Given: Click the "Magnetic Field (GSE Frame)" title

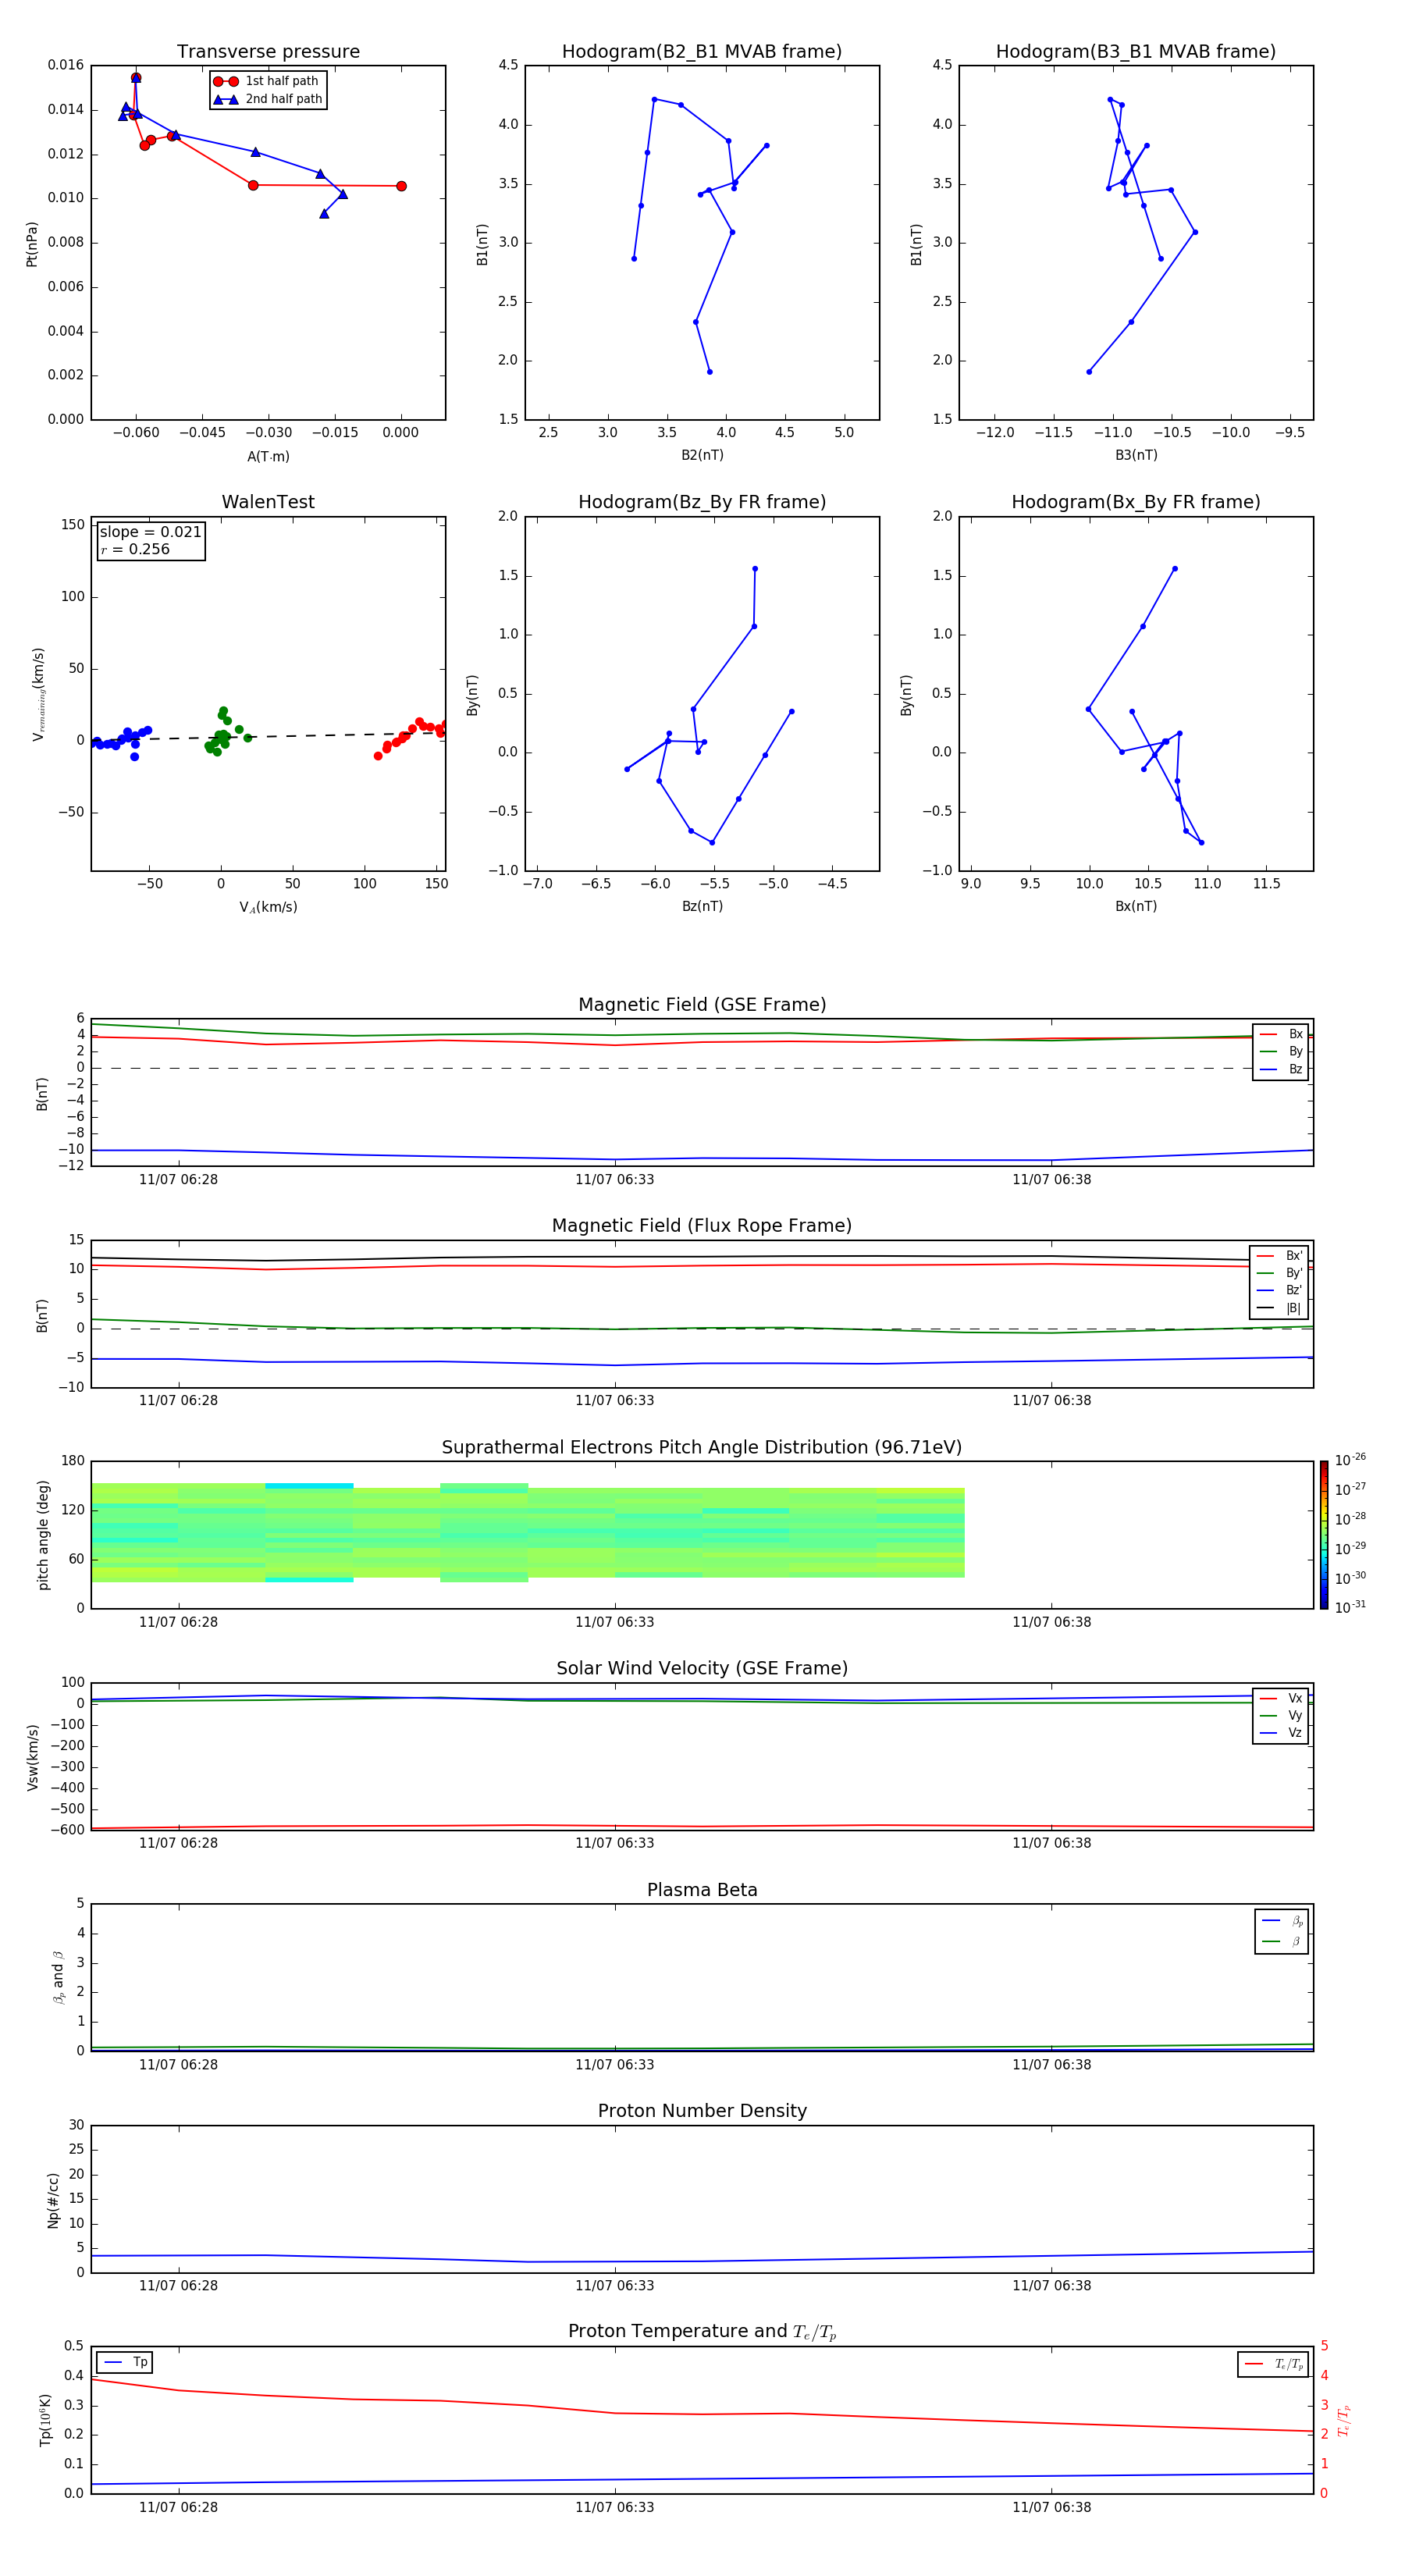Looking at the screenshot, I should point(702,1005).
